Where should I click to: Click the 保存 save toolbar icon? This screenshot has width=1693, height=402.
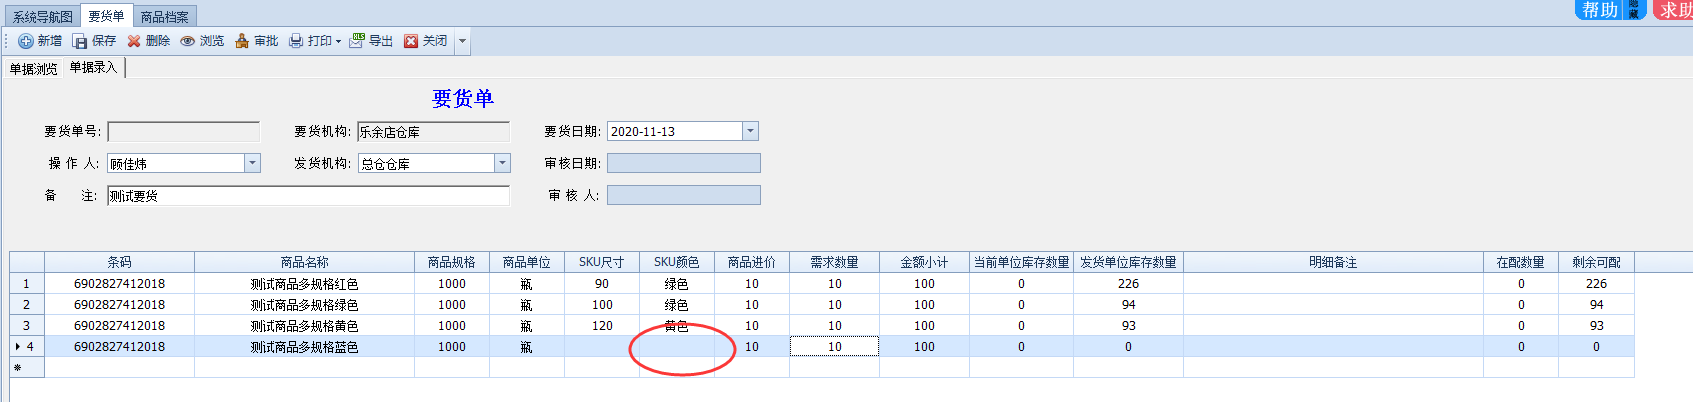point(80,41)
